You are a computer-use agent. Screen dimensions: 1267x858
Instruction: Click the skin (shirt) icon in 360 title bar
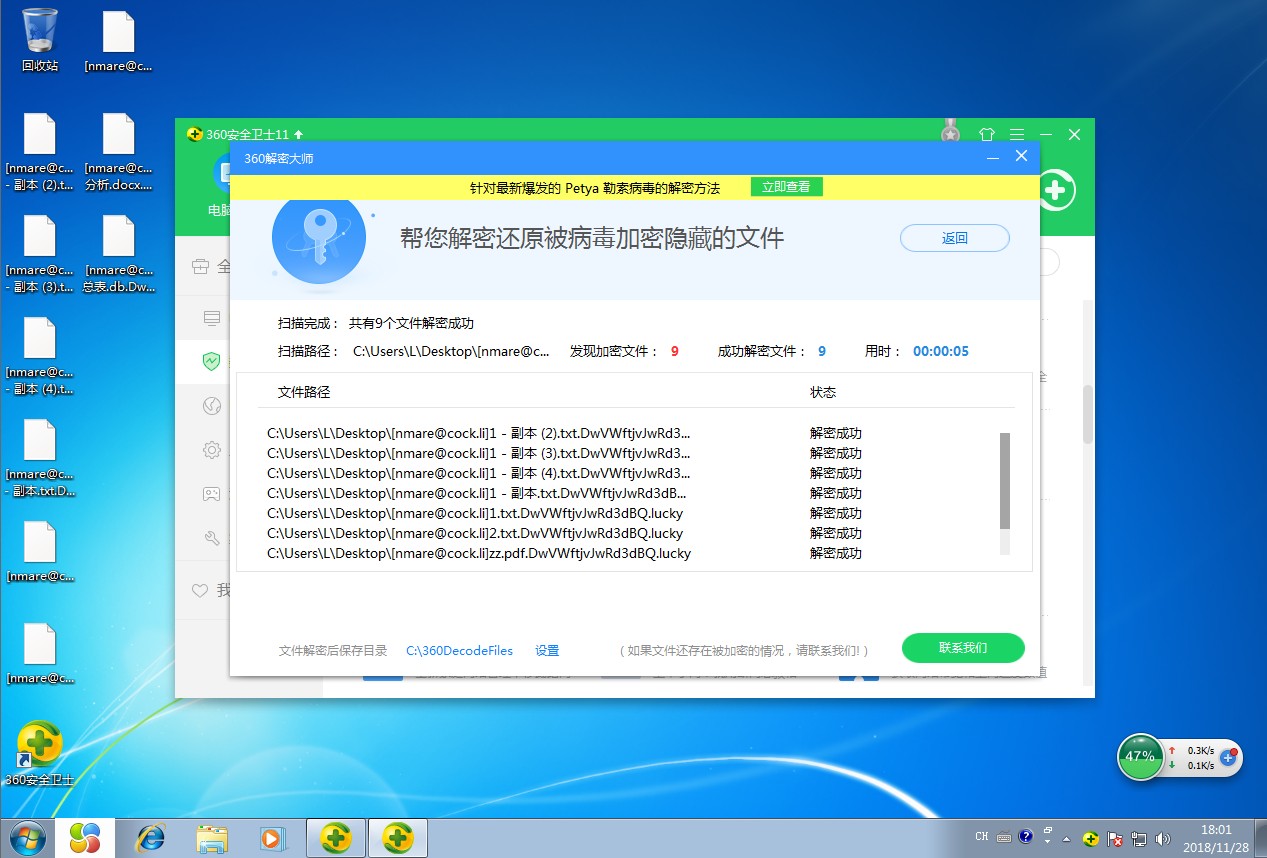986,134
